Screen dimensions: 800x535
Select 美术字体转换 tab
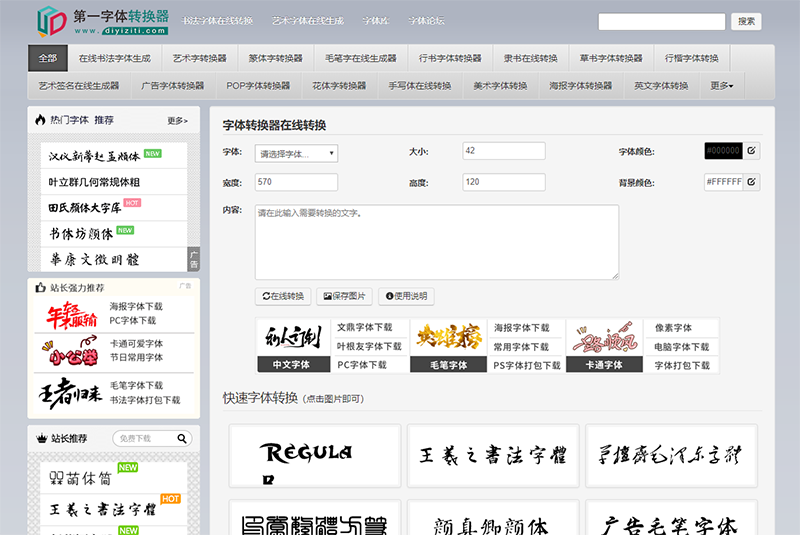(x=500, y=86)
